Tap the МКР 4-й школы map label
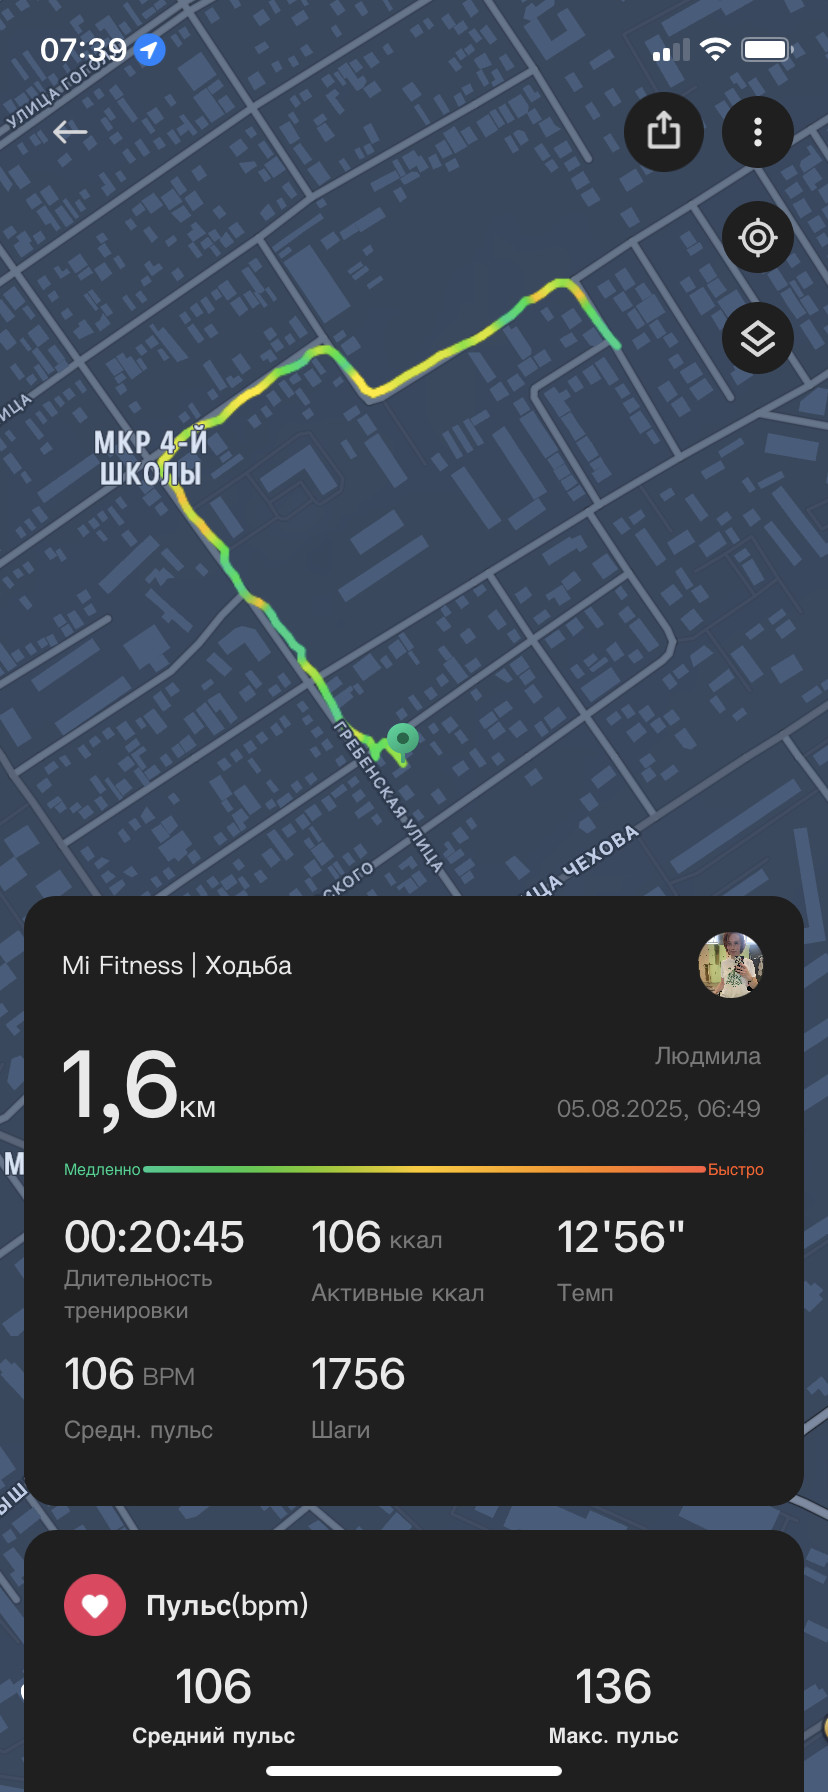The width and height of the screenshot is (828, 1792). (150, 457)
